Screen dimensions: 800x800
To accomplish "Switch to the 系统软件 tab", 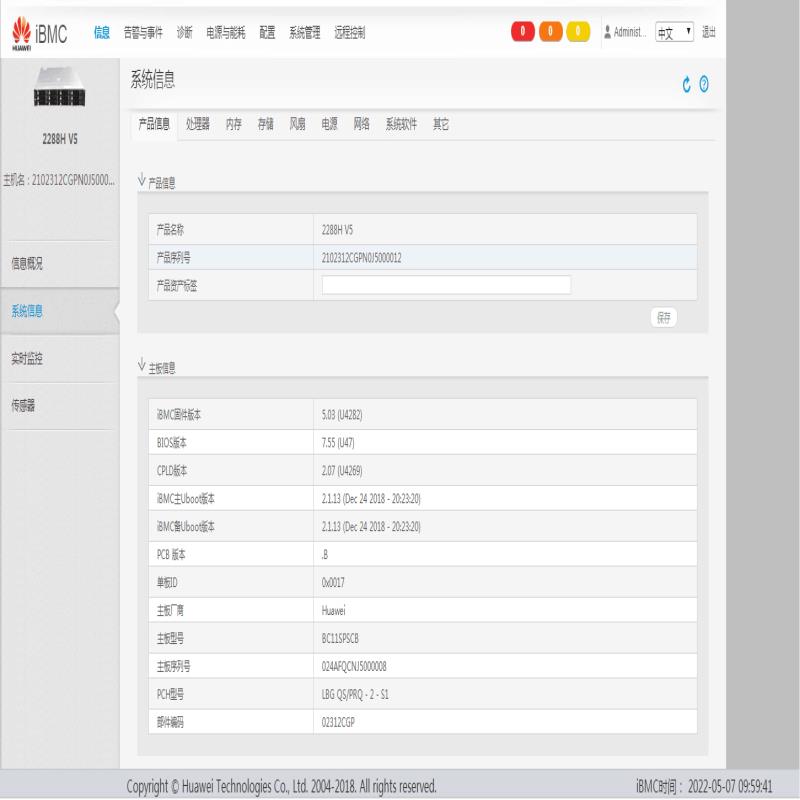I will (x=401, y=124).
